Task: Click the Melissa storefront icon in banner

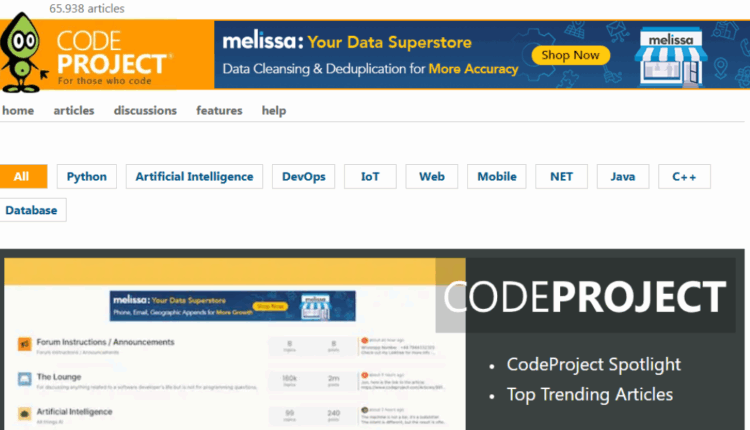Action: click(x=670, y=55)
